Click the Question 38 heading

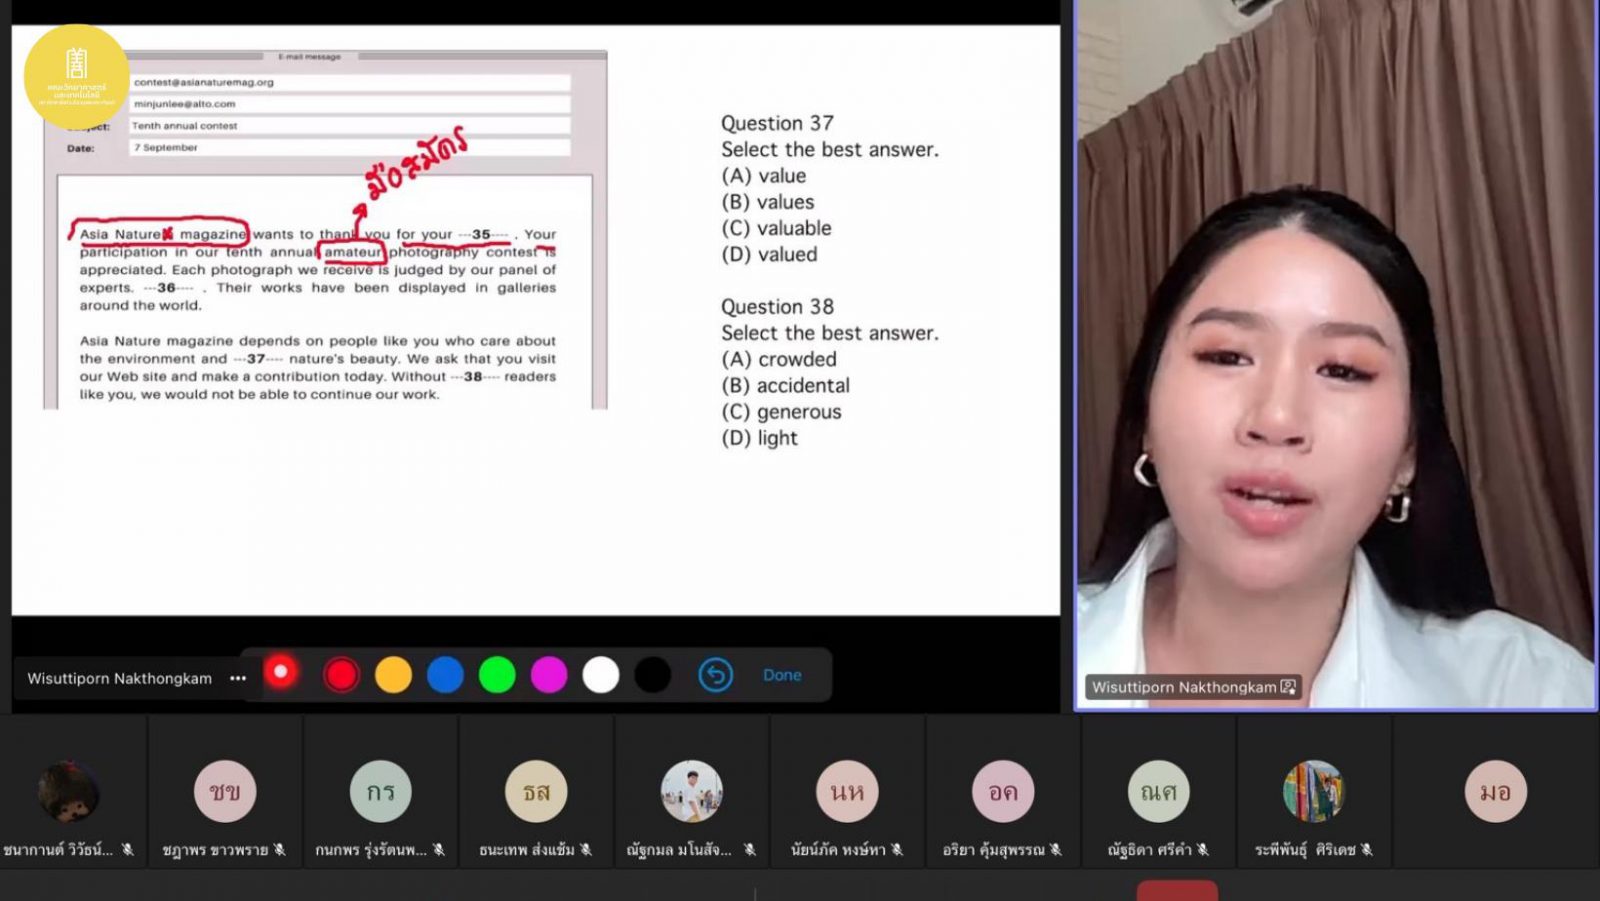pyautogui.click(x=777, y=306)
